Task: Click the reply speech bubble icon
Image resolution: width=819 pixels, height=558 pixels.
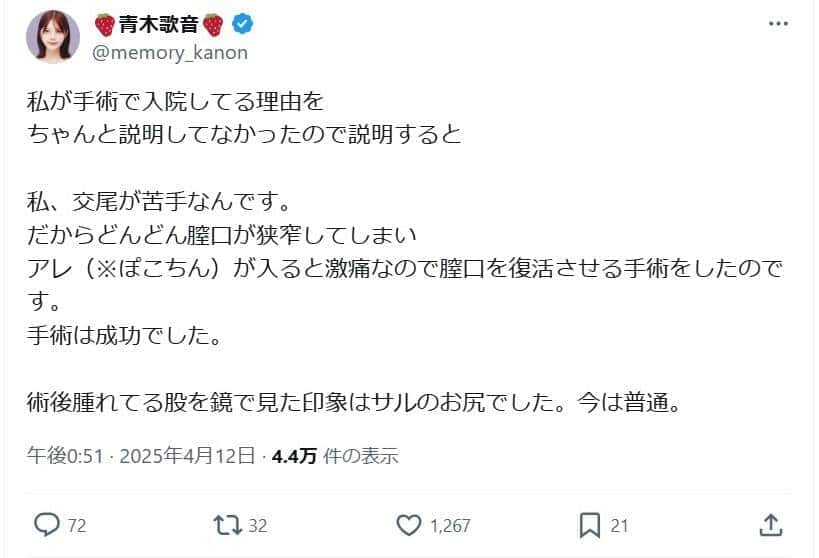Action: [46, 524]
